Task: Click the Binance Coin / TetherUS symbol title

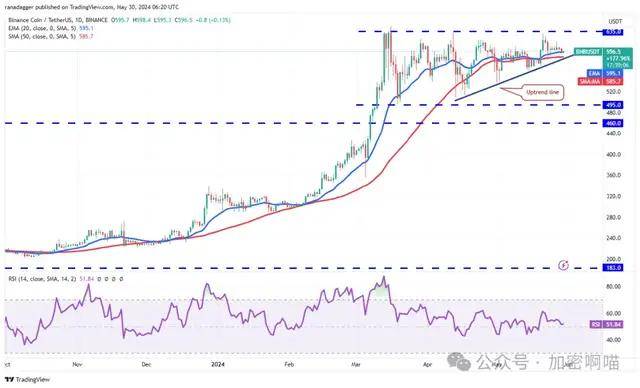Action: 58,20
